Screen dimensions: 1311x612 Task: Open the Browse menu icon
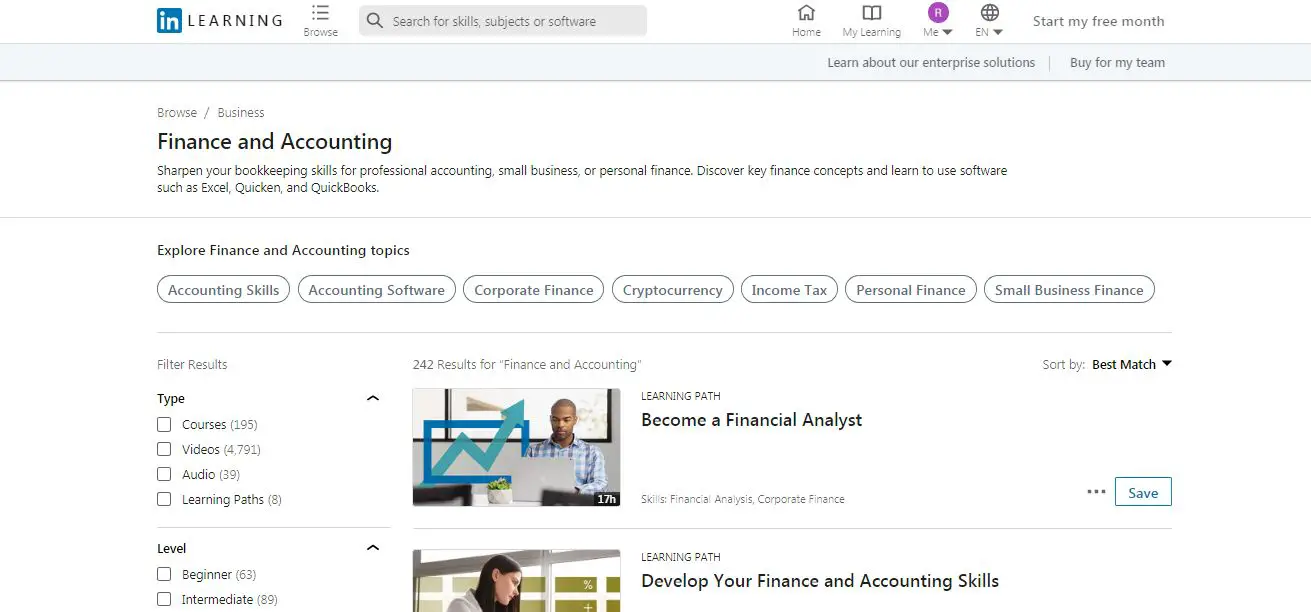point(320,13)
